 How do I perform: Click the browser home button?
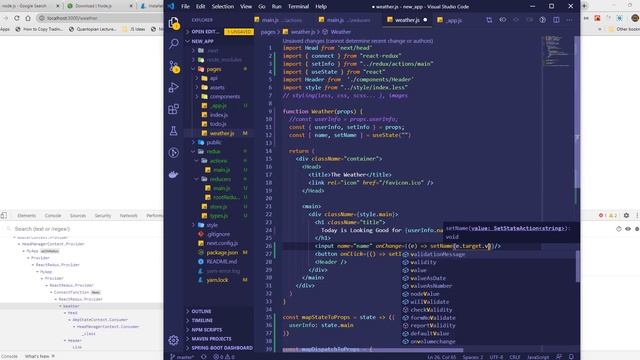[28, 18]
